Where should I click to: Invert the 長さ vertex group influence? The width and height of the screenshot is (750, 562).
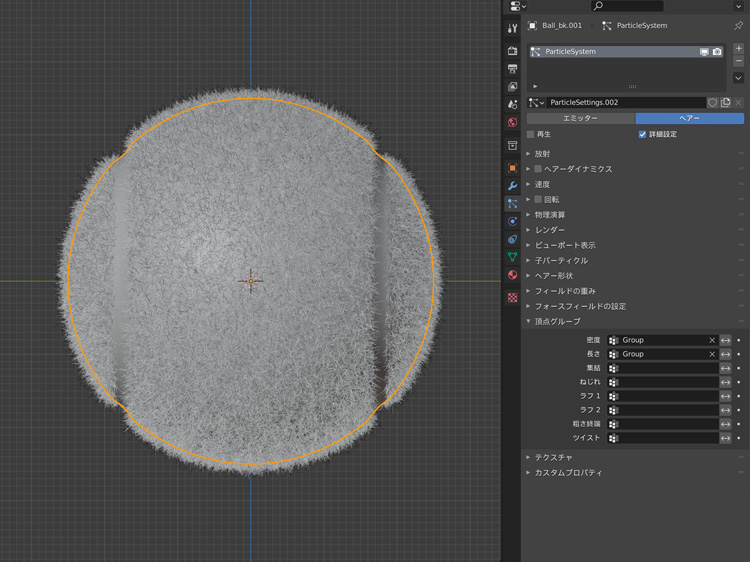pos(726,354)
